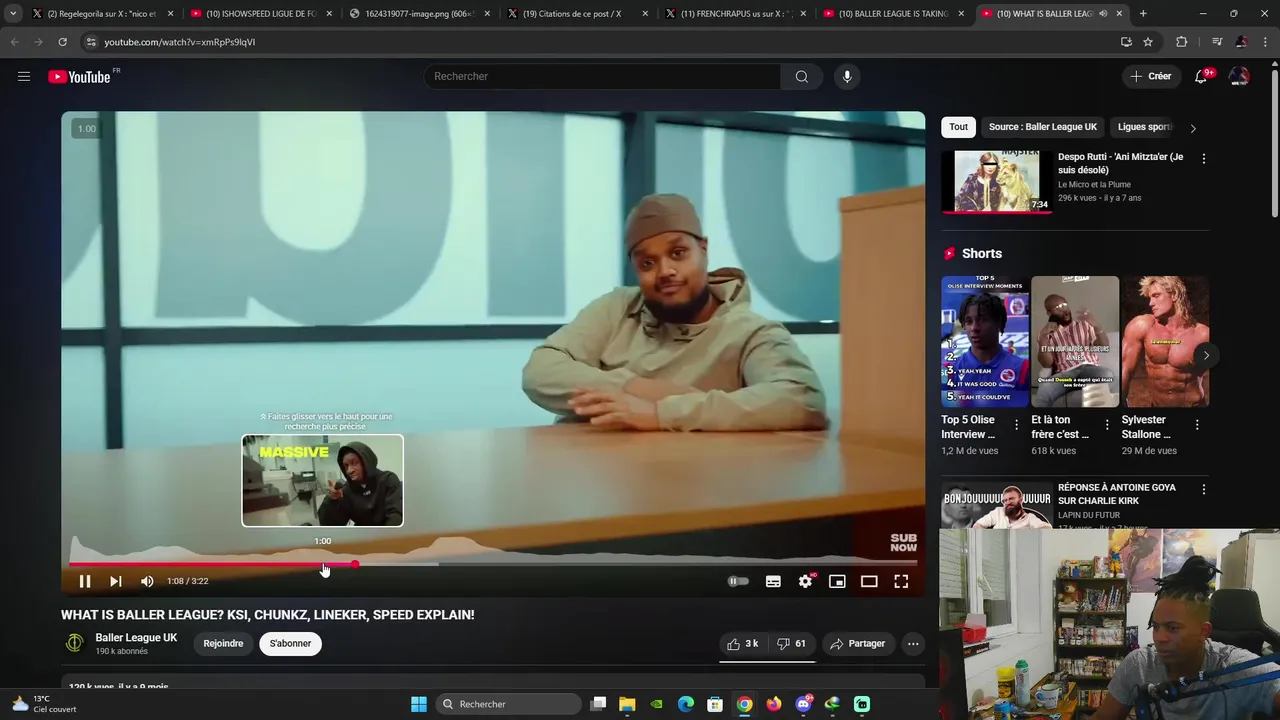
Task: Toggle the autoplay switch in player
Action: (738, 581)
